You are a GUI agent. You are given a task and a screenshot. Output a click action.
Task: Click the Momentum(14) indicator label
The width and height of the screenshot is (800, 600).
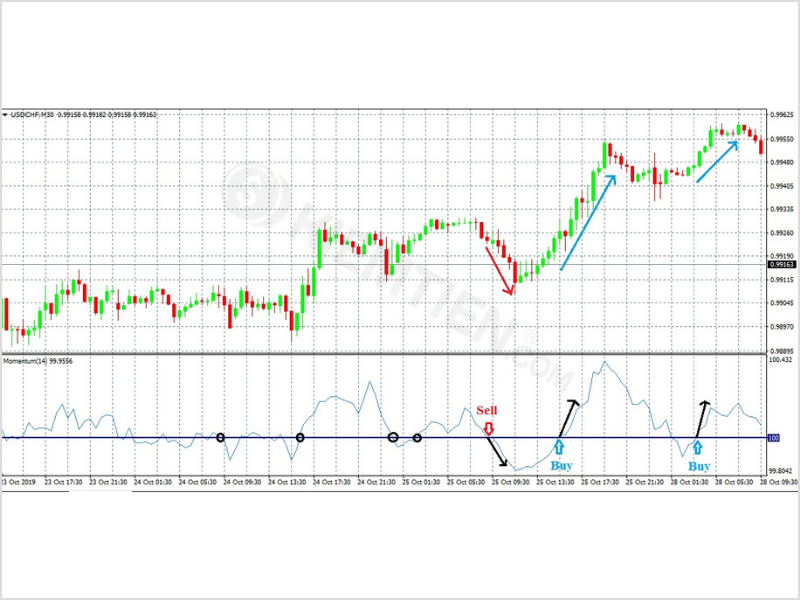point(27,359)
